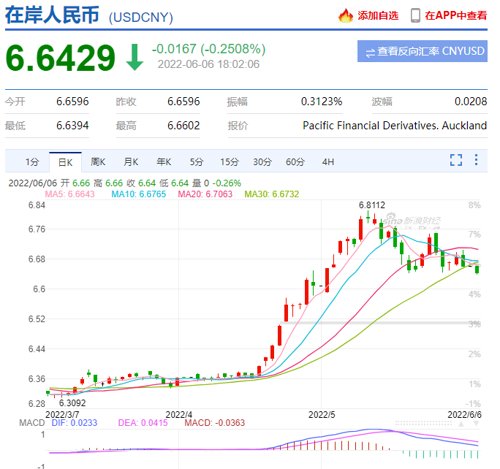Choose the 60分 interval tab
This screenshot has width=500, height=469.
coord(295,162)
